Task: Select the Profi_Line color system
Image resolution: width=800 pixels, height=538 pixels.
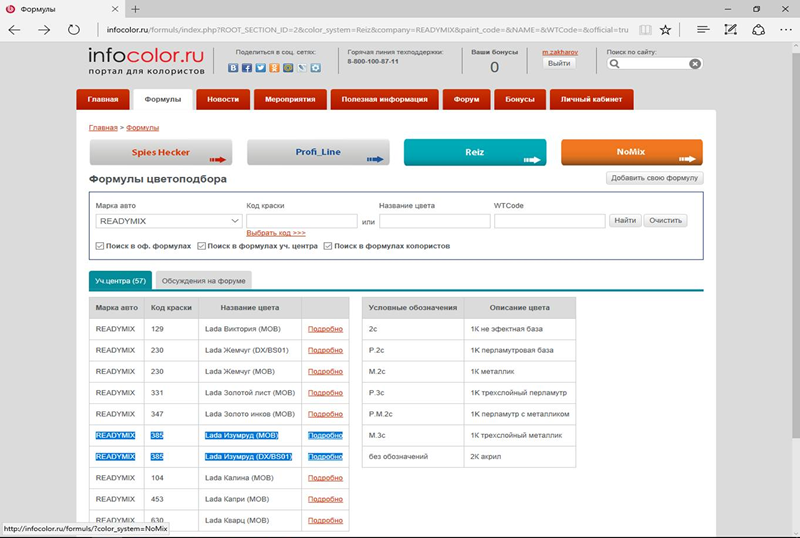Action: pos(318,152)
